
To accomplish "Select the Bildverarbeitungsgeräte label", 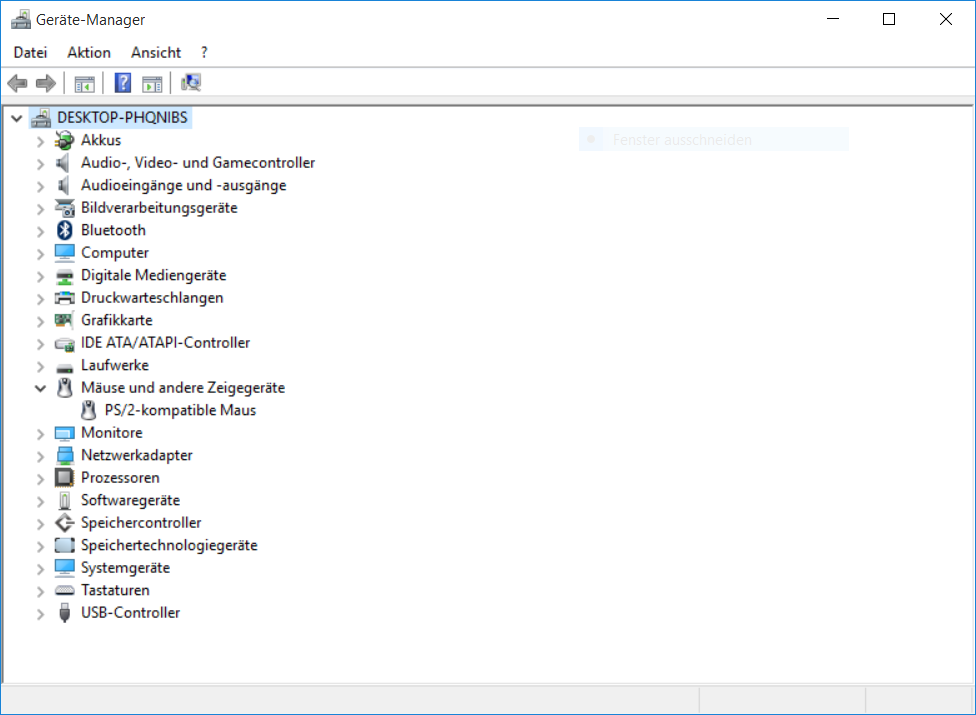I will [159, 208].
